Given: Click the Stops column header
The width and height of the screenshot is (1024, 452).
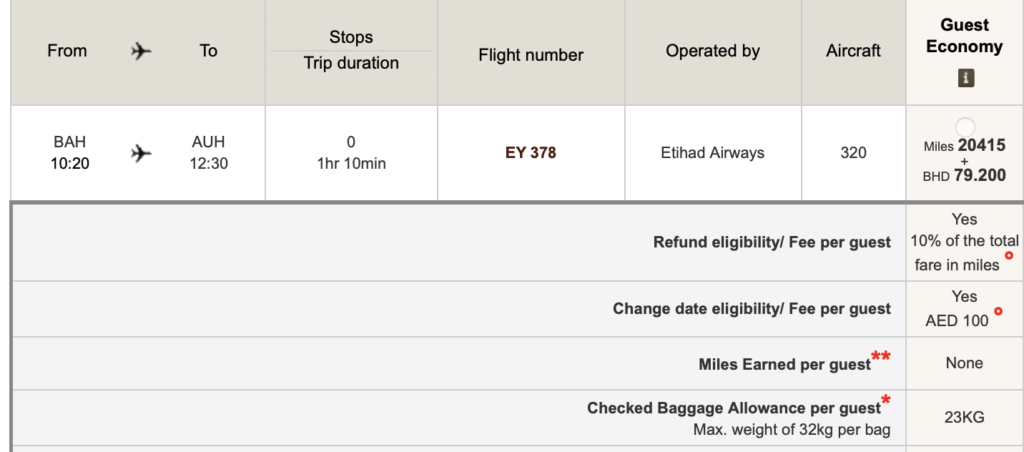Looking at the screenshot, I should [350, 37].
